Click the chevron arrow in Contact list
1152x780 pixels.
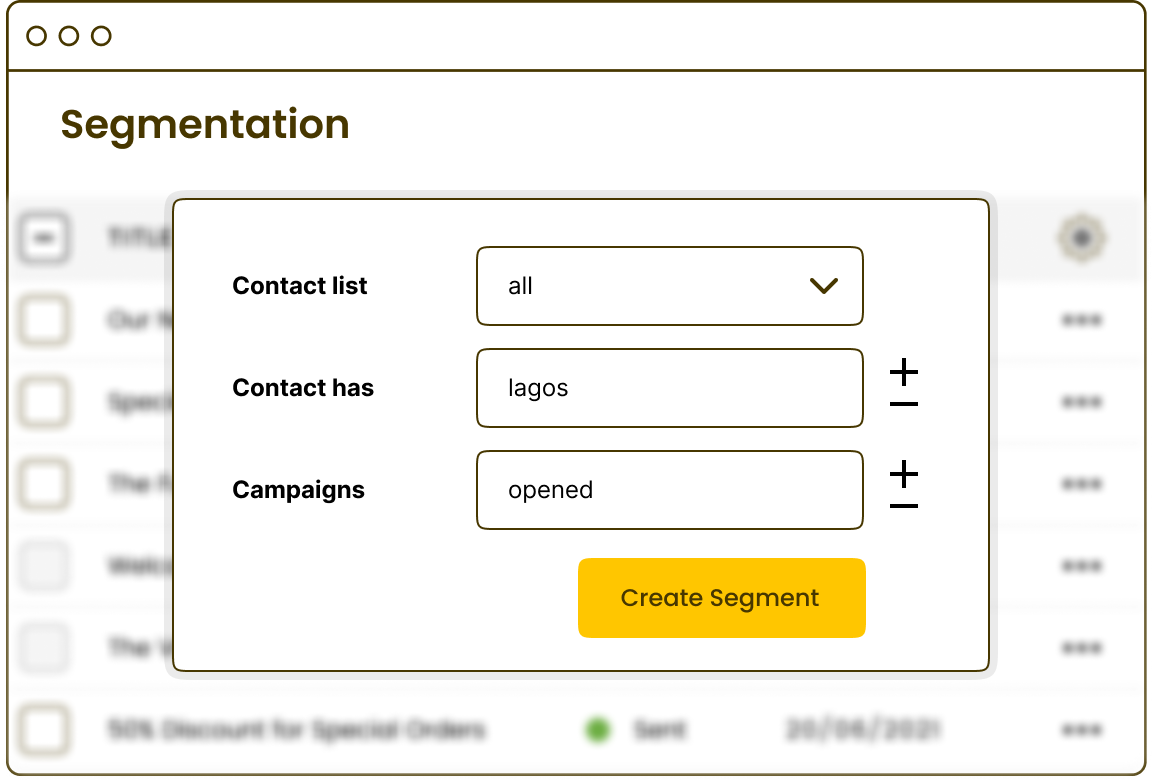click(x=824, y=286)
